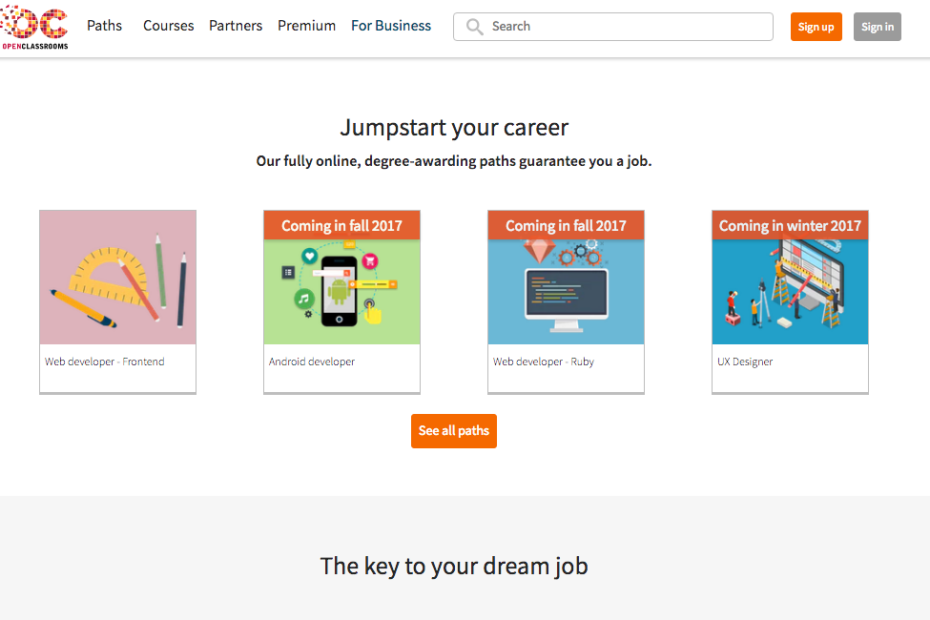The height and width of the screenshot is (620, 930).
Task: Click the Coming in winter 2017 banner
Action: (x=790, y=225)
